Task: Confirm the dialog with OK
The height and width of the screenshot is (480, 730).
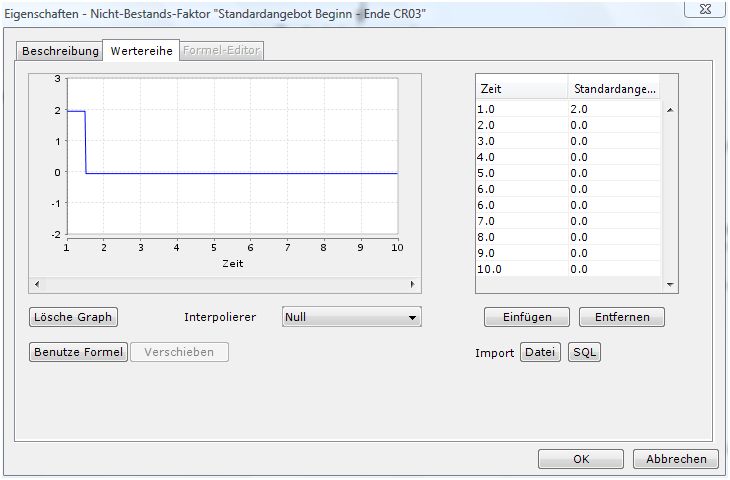Action: coord(581,459)
